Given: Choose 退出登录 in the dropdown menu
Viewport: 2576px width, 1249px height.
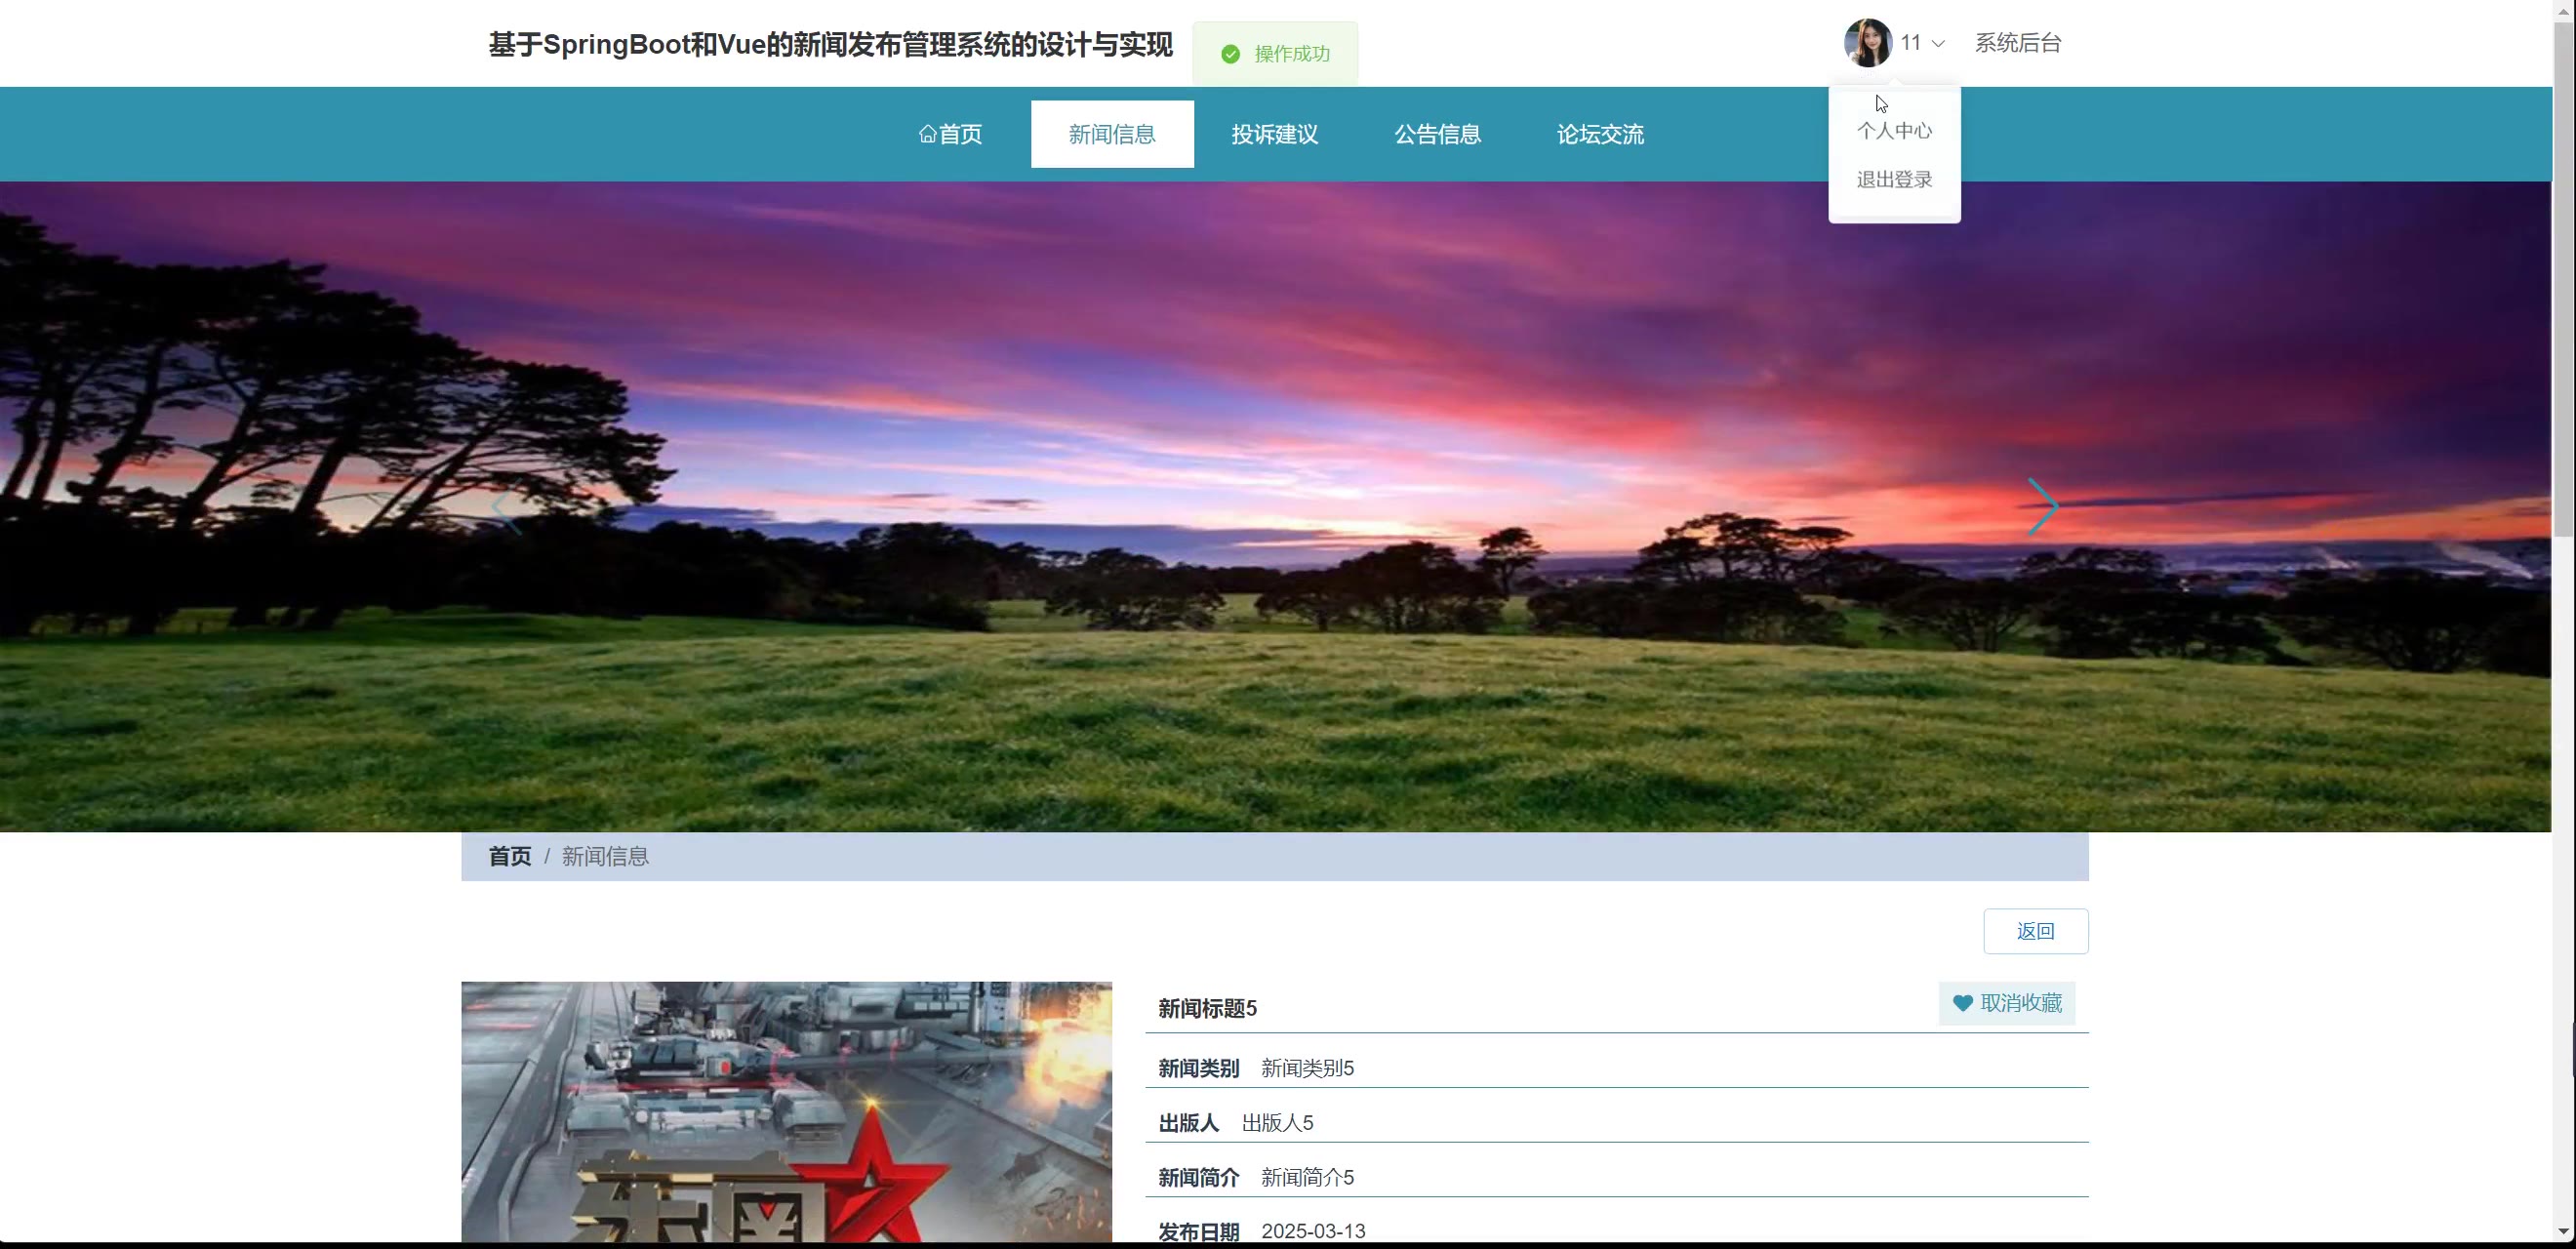Looking at the screenshot, I should tap(1894, 180).
